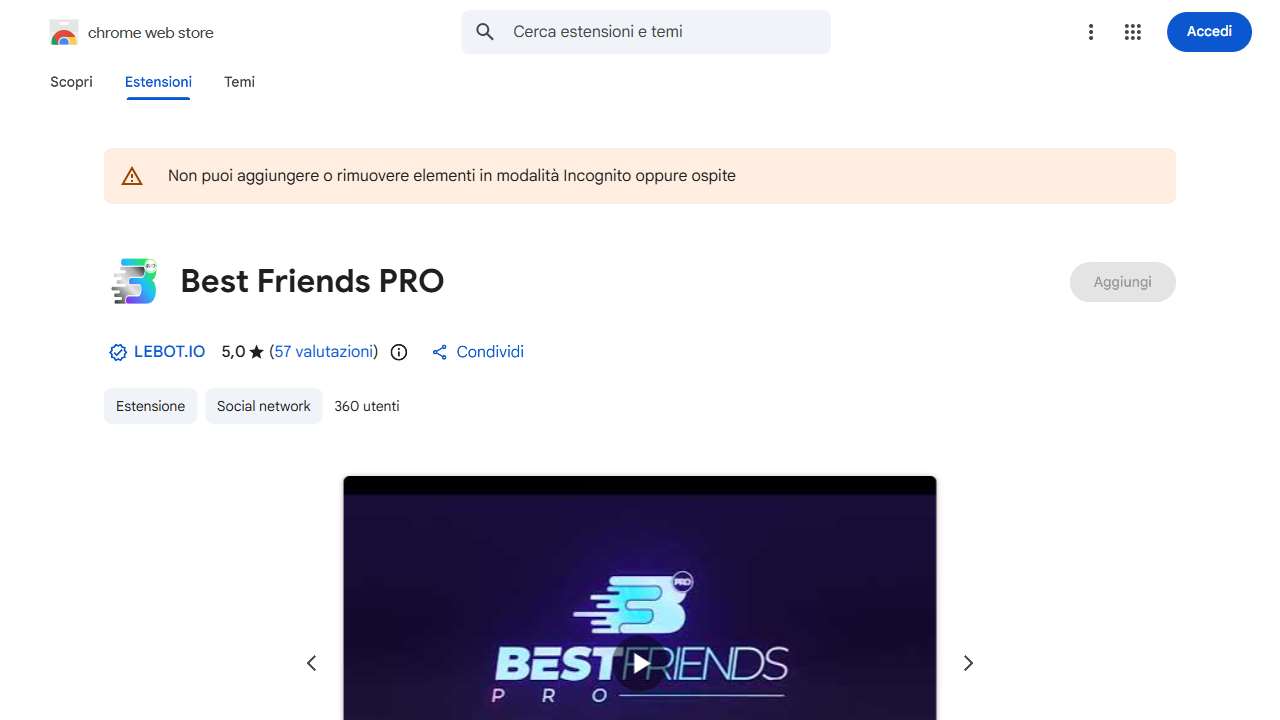Open the Temi tab
Image resolution: width=1280 pixels, height=720 pixels.
pyautogui.click(x=239, y=82)
